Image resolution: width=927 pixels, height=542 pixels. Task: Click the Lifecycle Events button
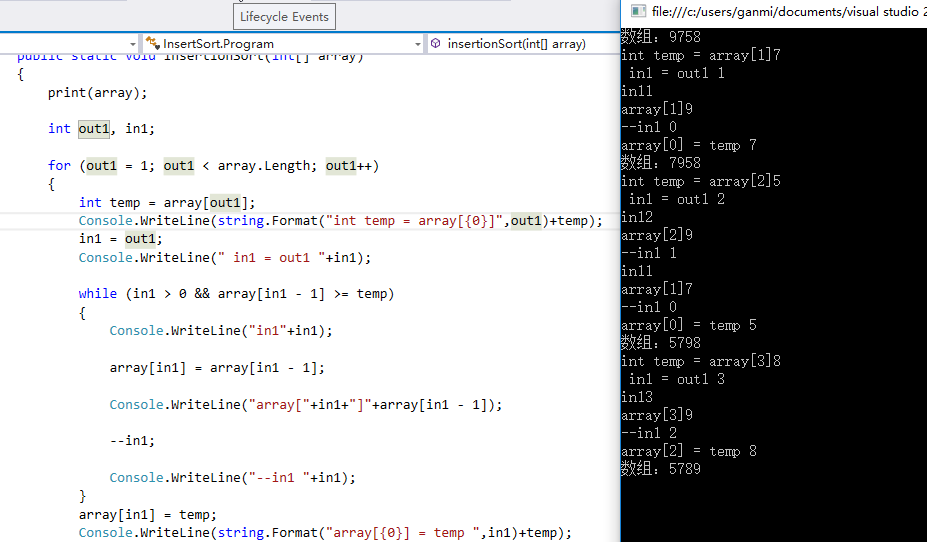(284, 17)
